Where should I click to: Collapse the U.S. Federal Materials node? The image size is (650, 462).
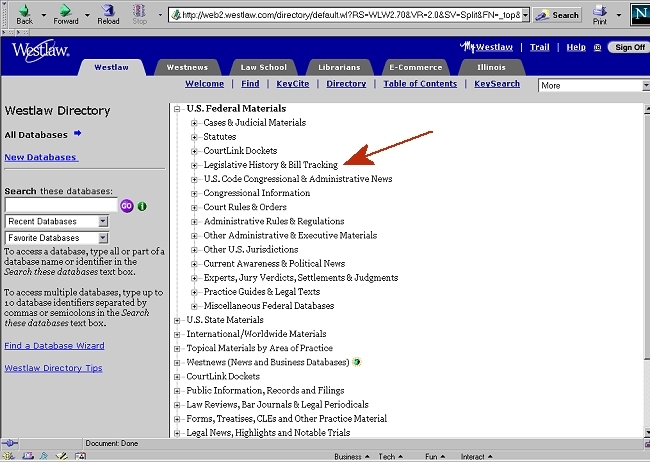pyautogui.click(x=177, y=109)
